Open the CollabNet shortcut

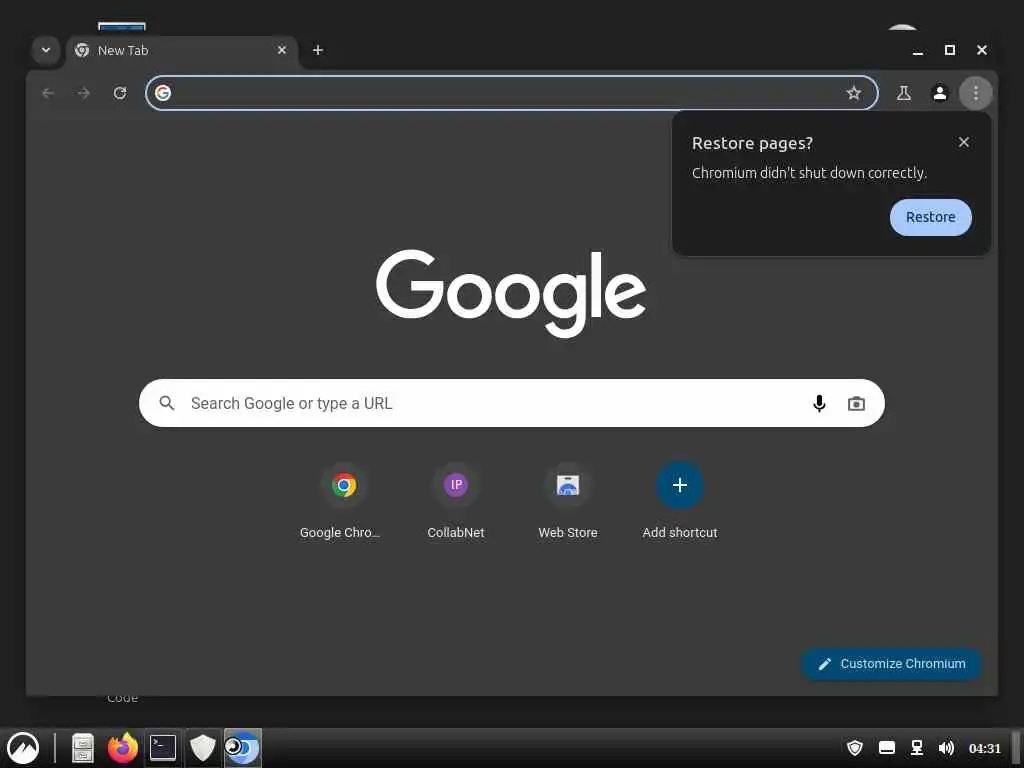pyautogui.click(x=456, y=502)
